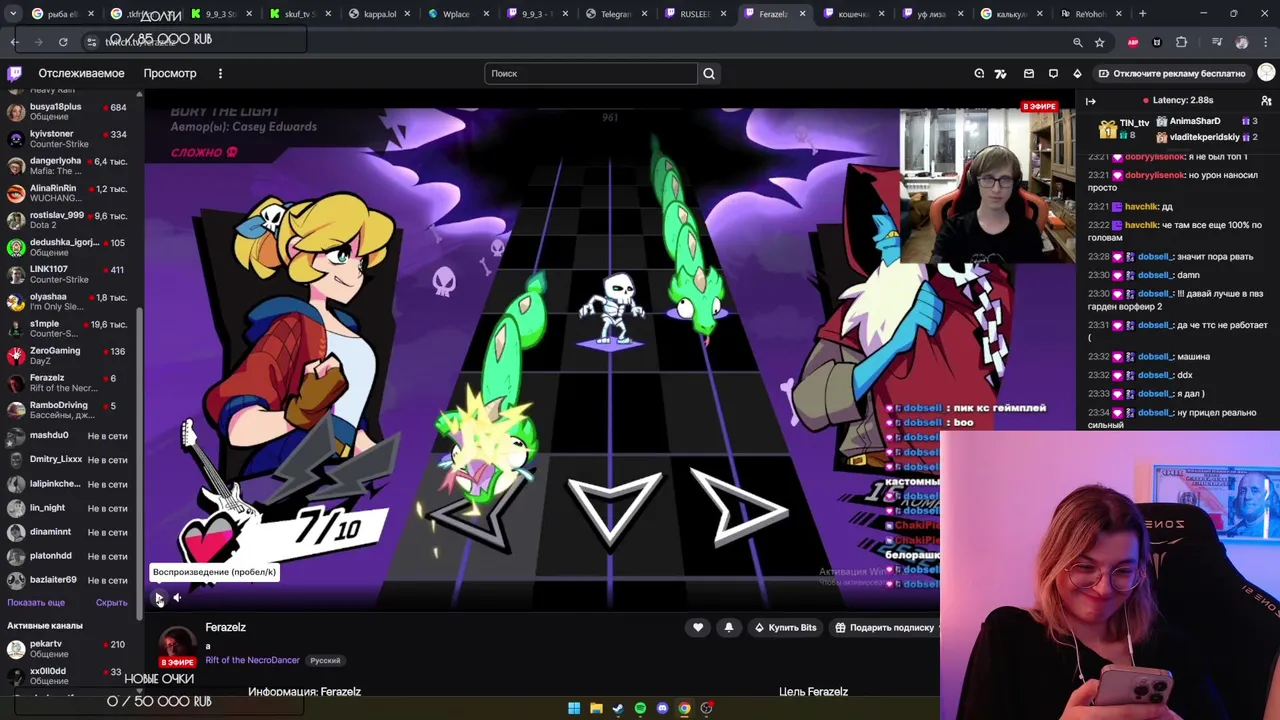The image size is (1280, 720).
Task: Open the Ferazelz channel name below the video
Action: pyautogui.click(x=225, y=627)
